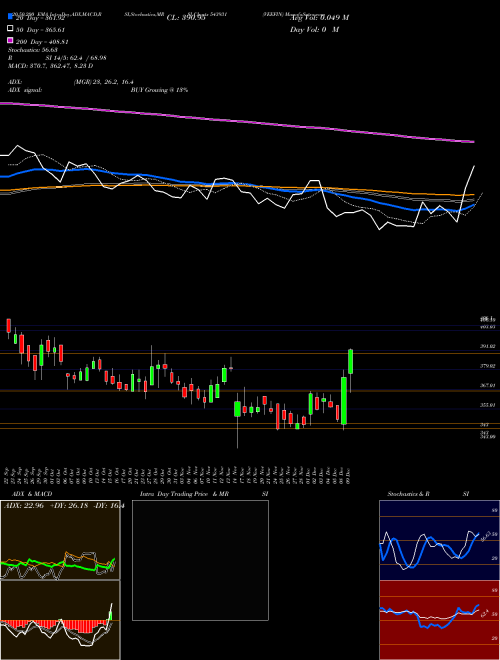Click the 'Day Vol: 0 M' text
Screen dimensions: 500x660
[314, 29]
